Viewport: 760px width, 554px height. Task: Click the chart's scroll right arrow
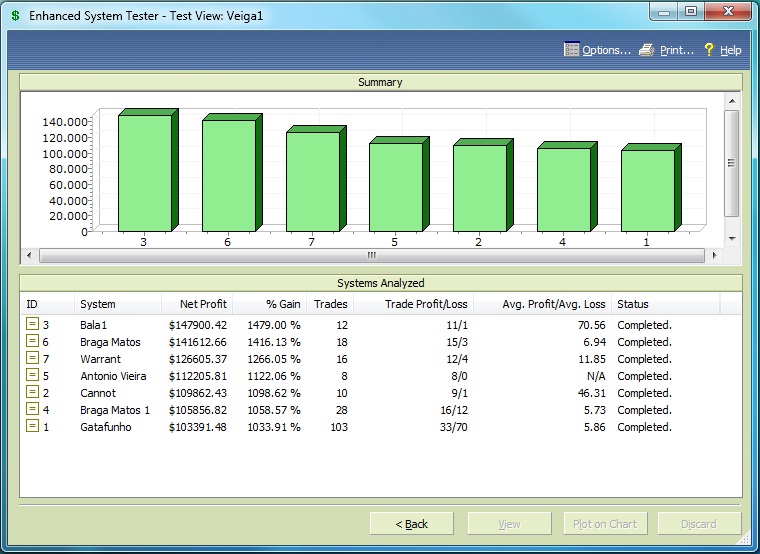coord(714,255)
